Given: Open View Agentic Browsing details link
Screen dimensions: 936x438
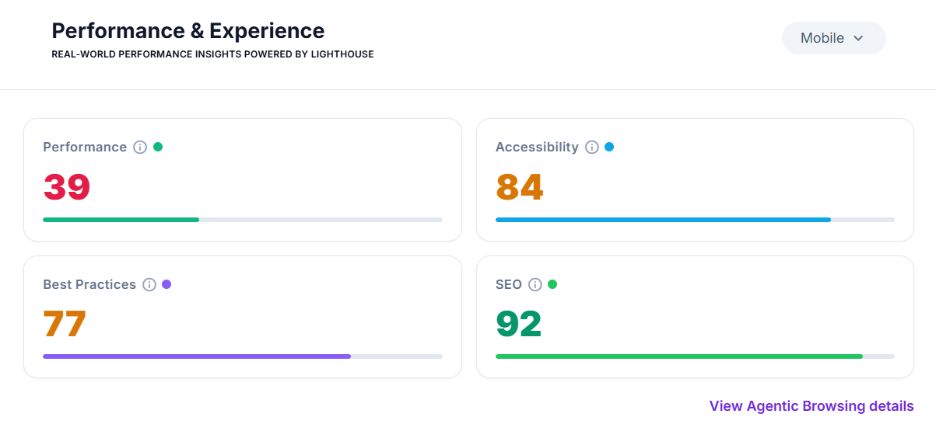Looking at the screenshot, I should pyautogui.click(x=811, y=406).
